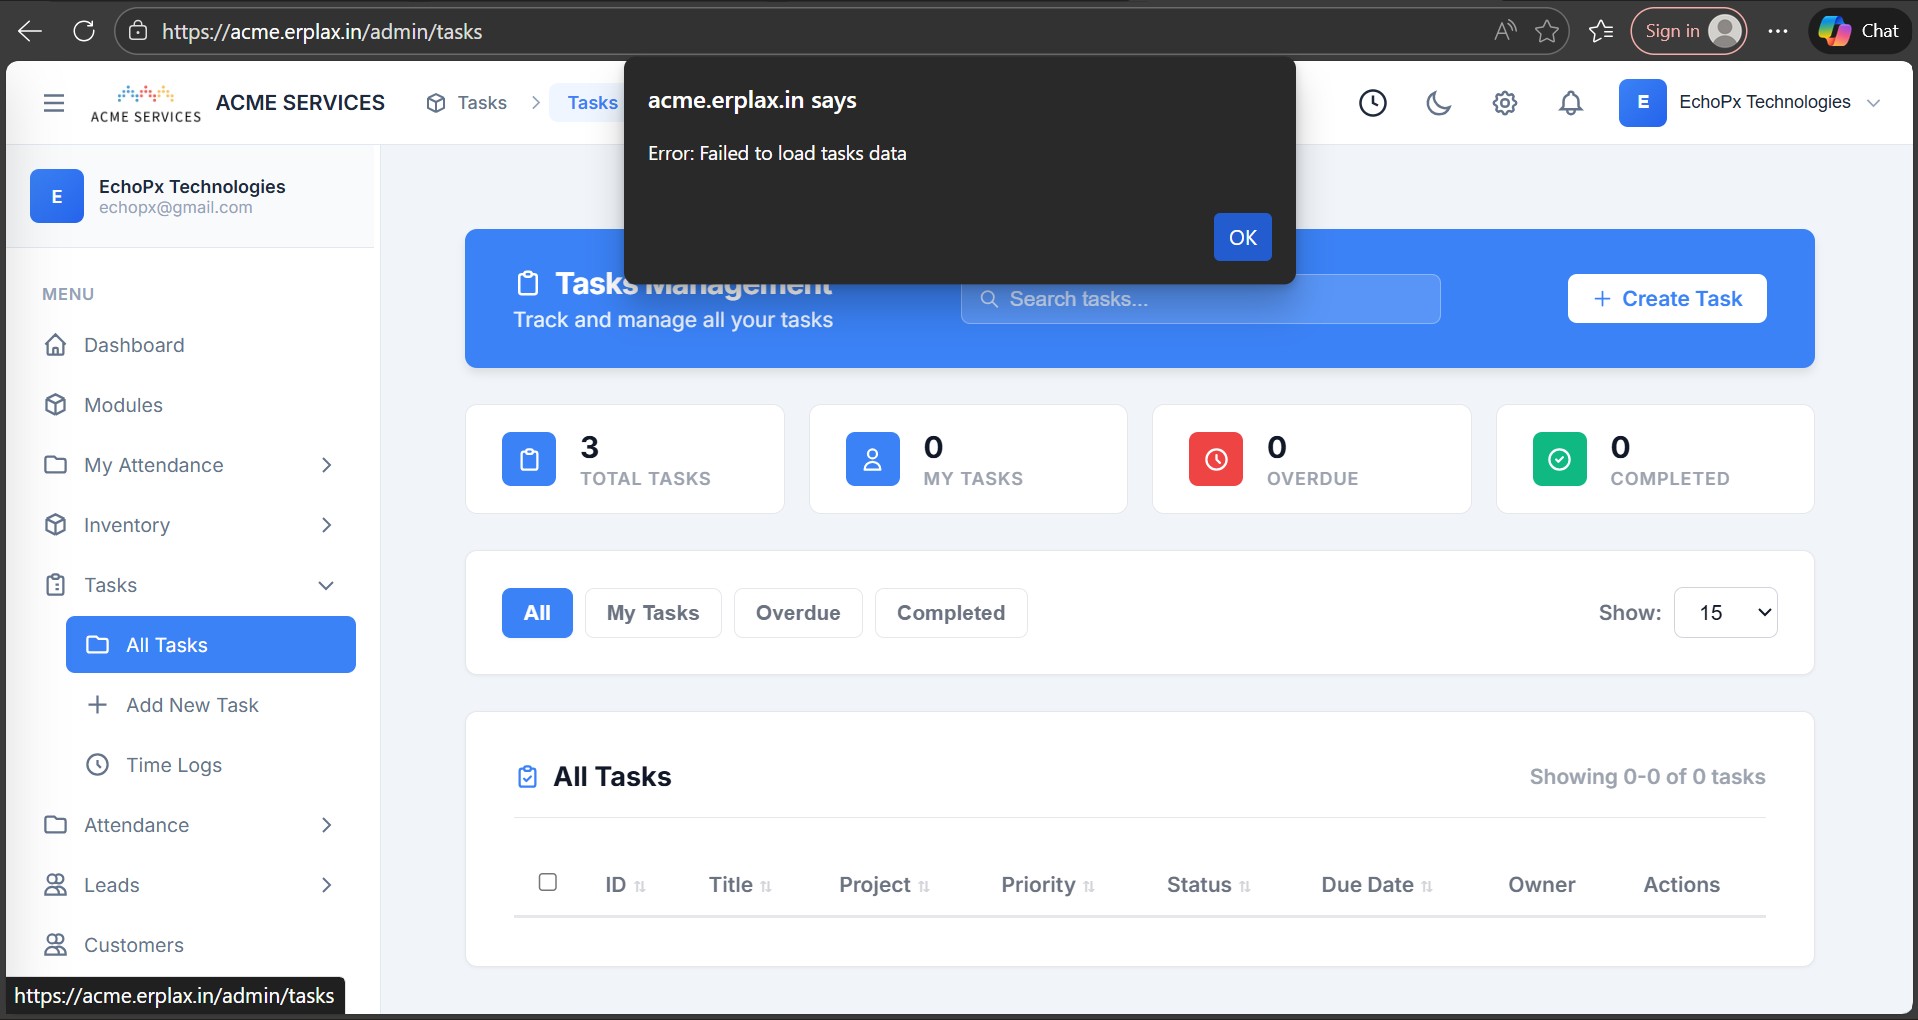Click the green Completed check icon

[x=1559, y=459]
